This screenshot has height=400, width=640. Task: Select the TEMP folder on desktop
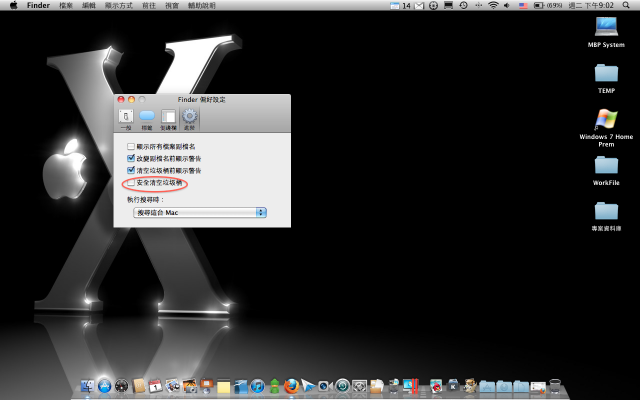tap(606, 73)
